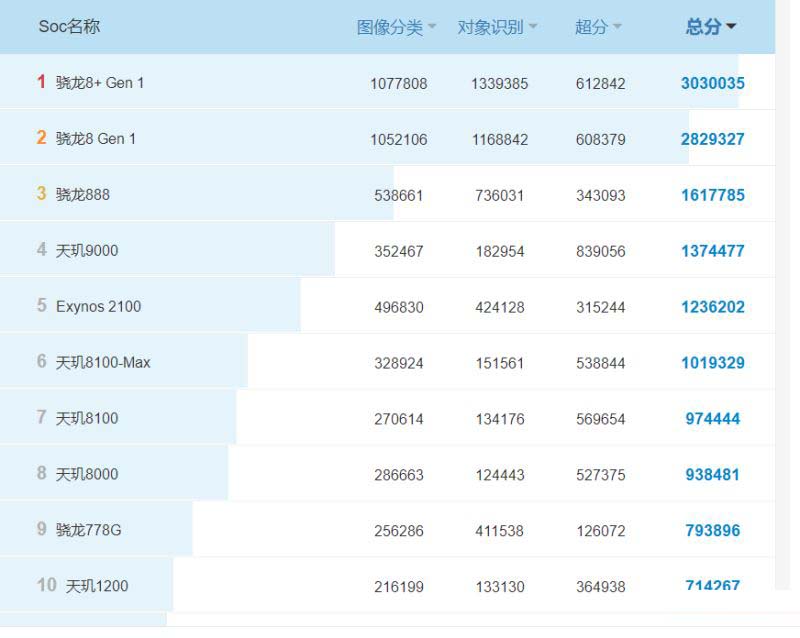Click value 256286 in 骁龙778G row
800x638 pixels.
(x=398, y=531)
